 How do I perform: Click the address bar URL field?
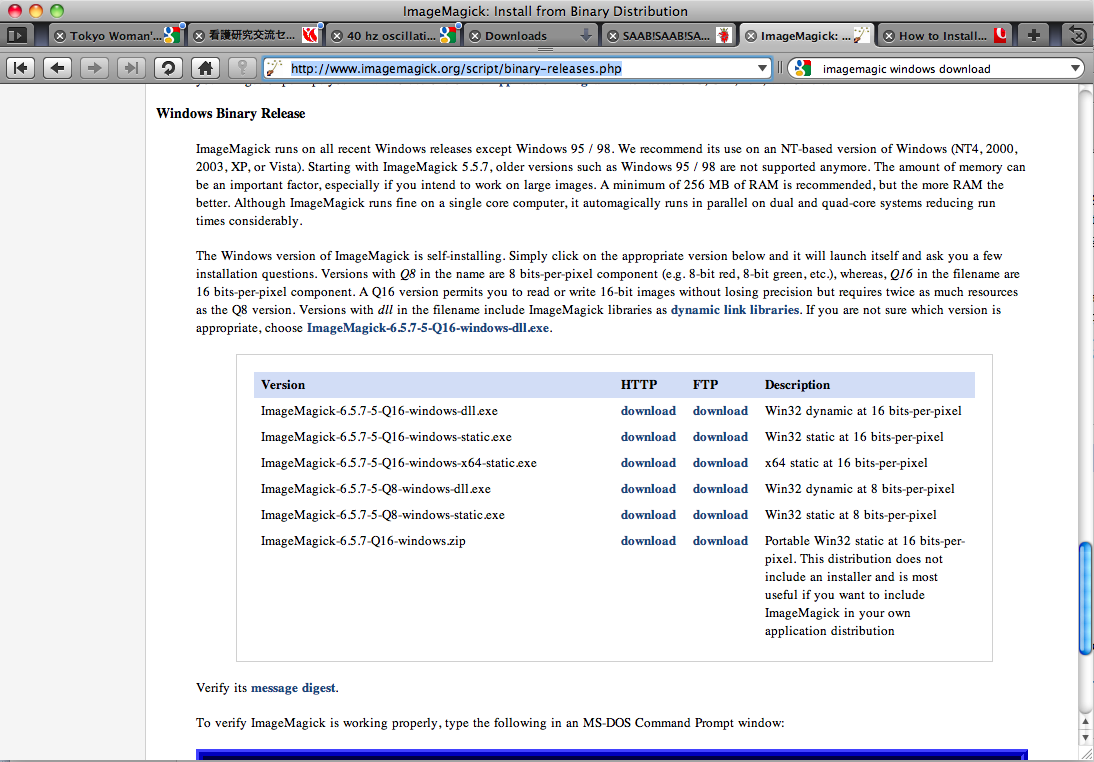(516, 68)
